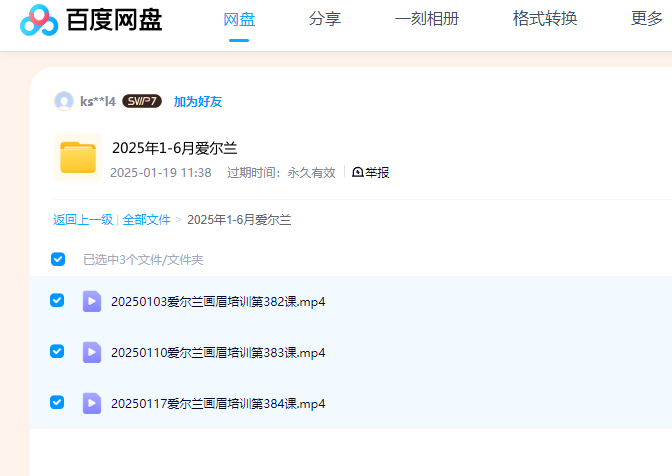Uncheck 20250117爱尔兰画眉培训第384课.mp4 checkbox

tap(57, 402)
